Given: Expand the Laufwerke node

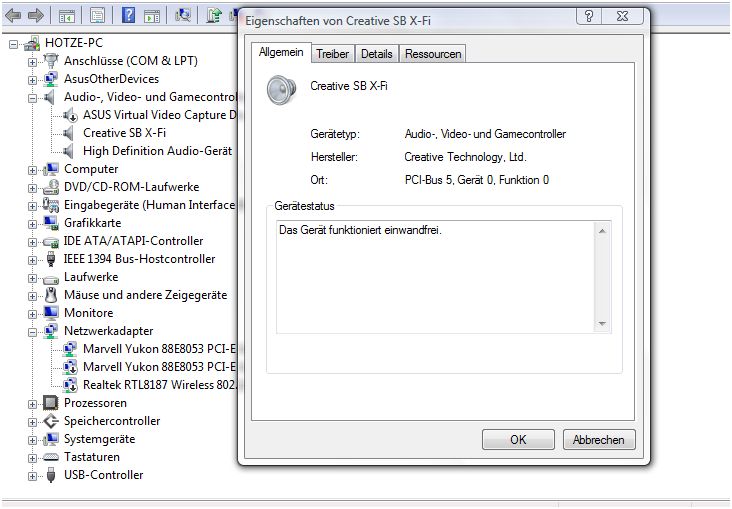Looking at the screenshot, I should coord(32,278).
